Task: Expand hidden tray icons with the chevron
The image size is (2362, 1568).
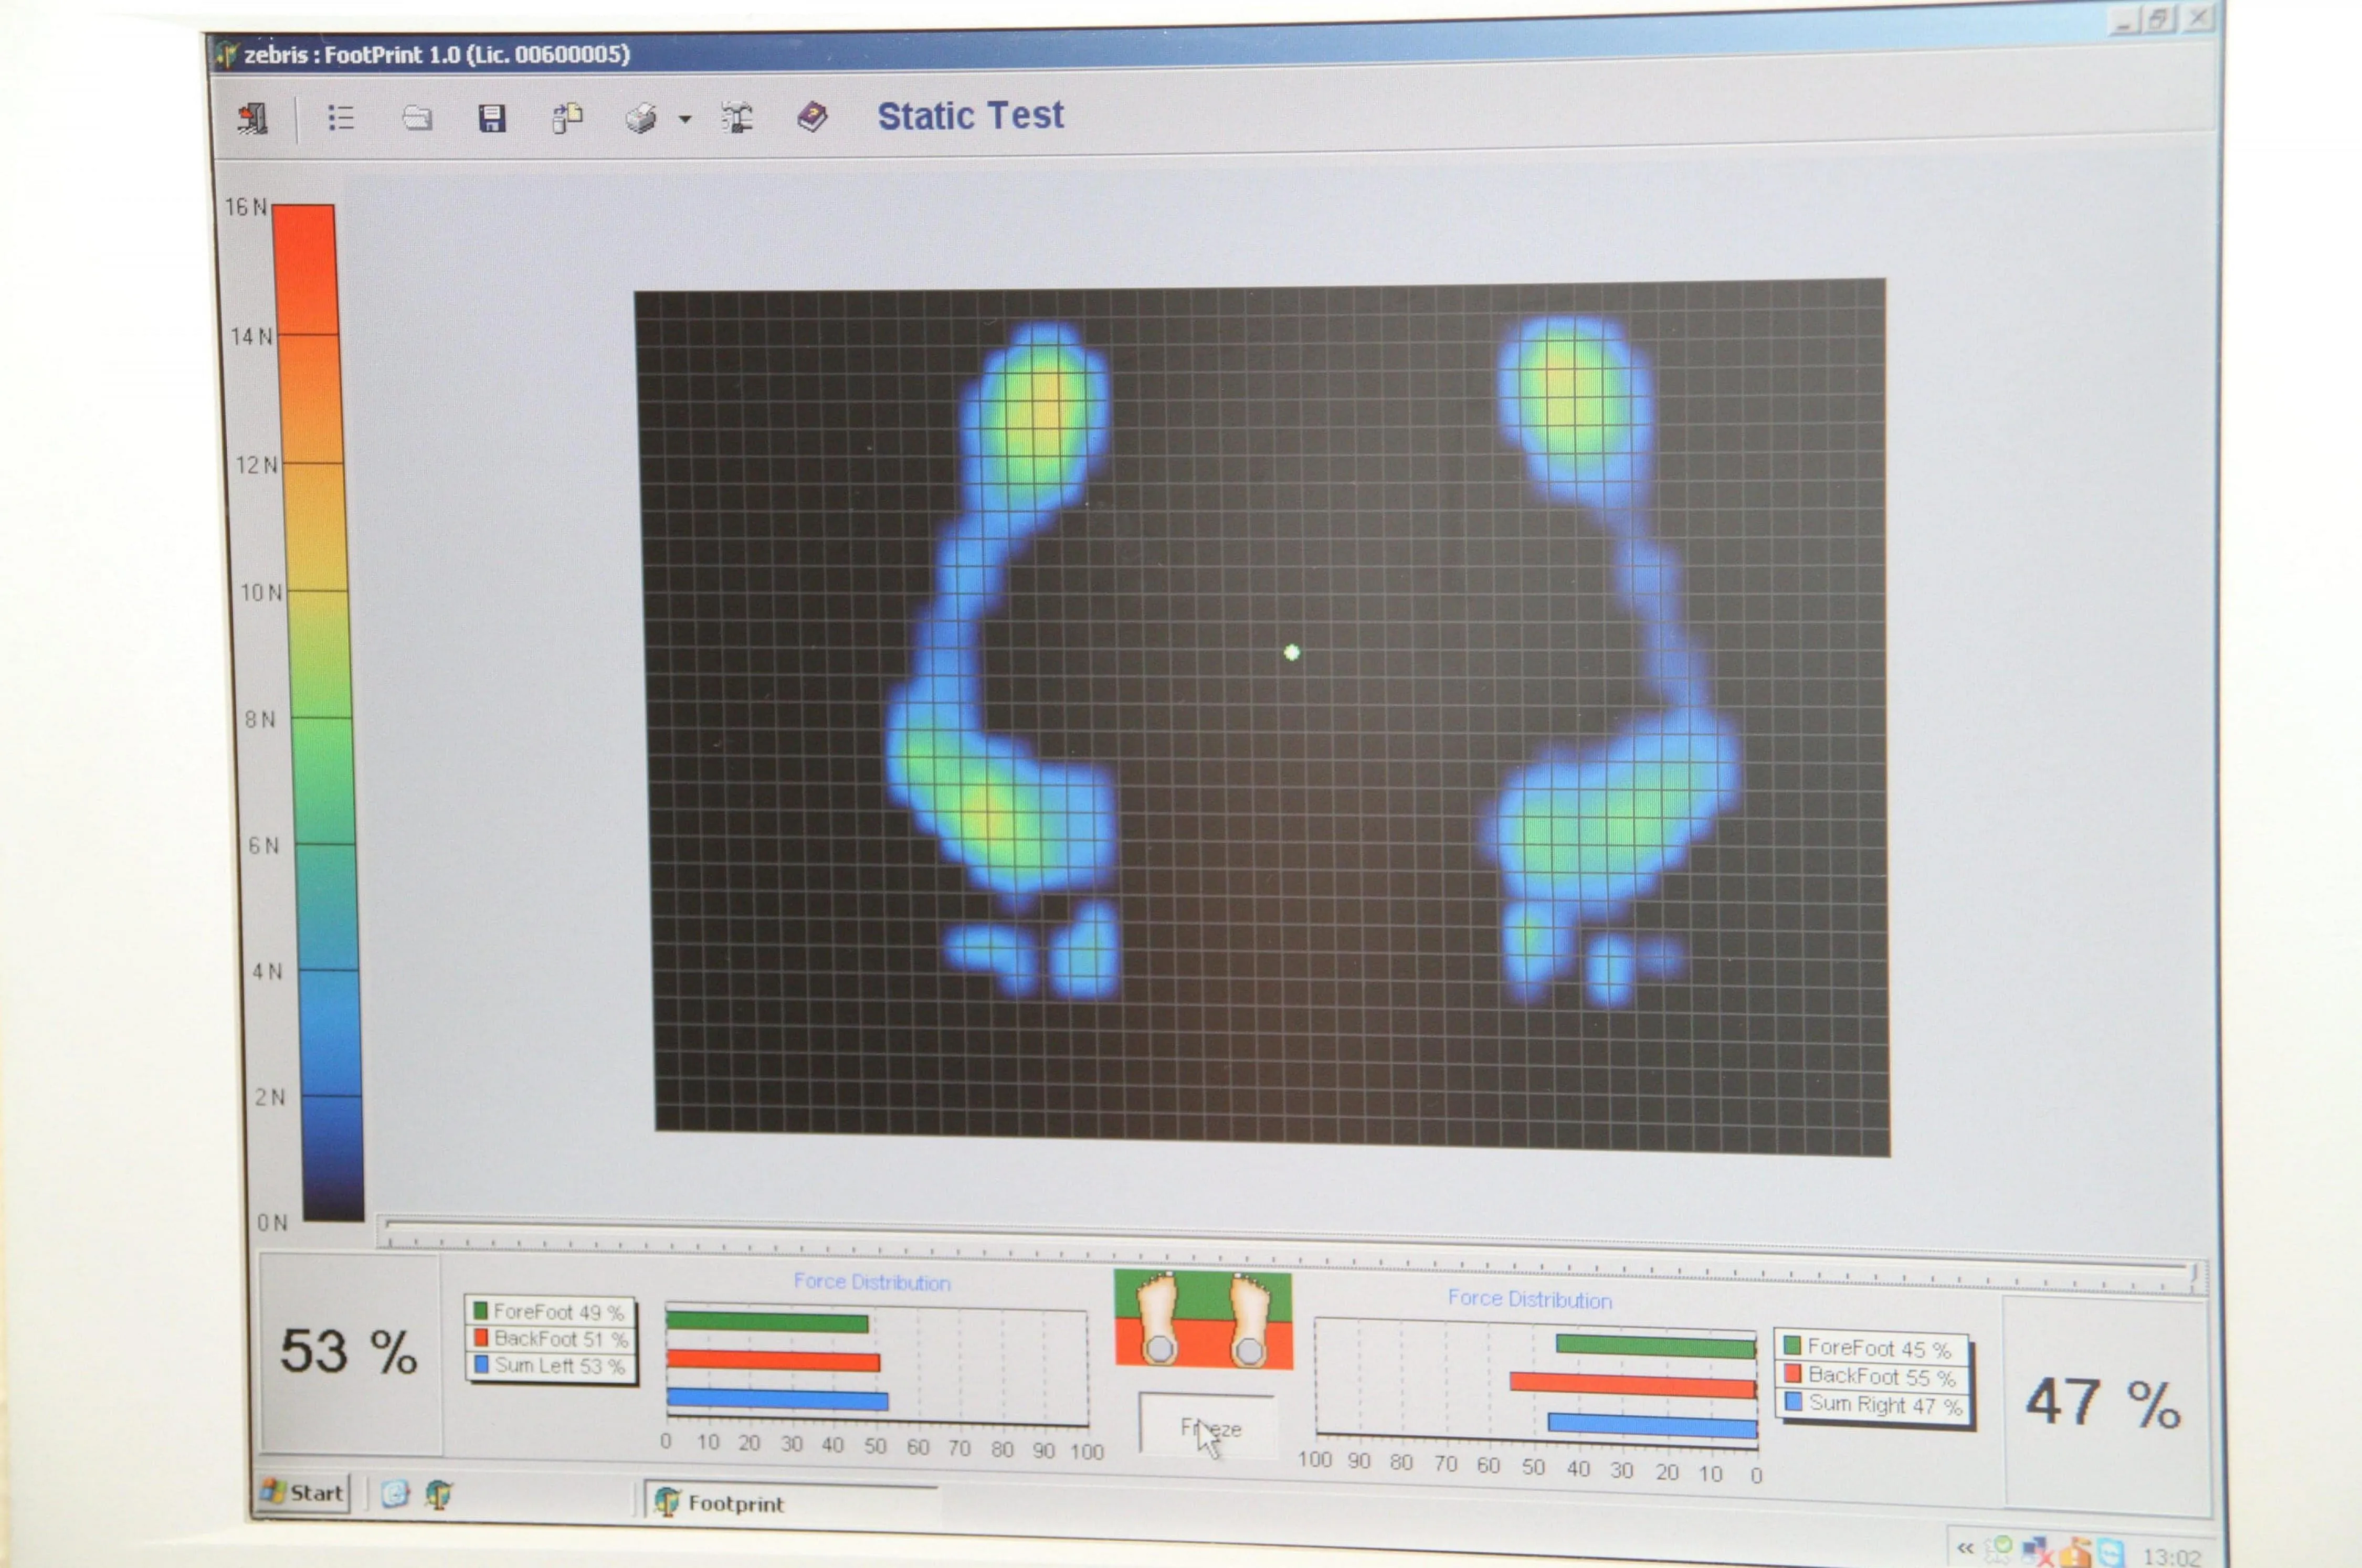Action: [1965, 1548]
